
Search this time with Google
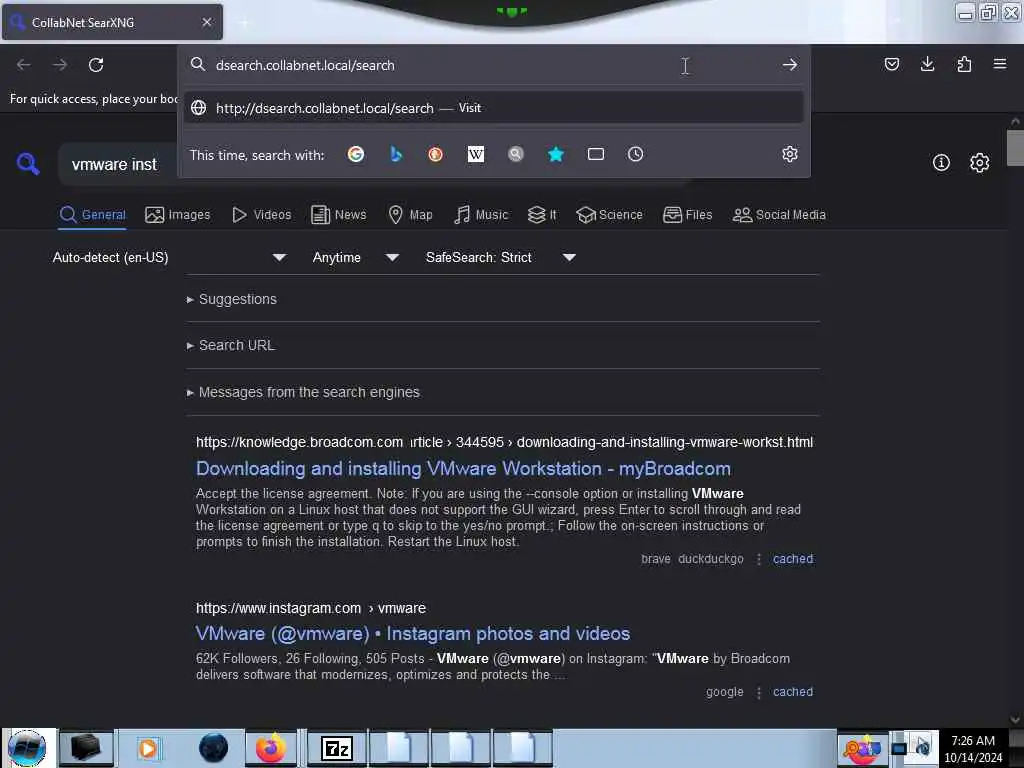point(356,154)
